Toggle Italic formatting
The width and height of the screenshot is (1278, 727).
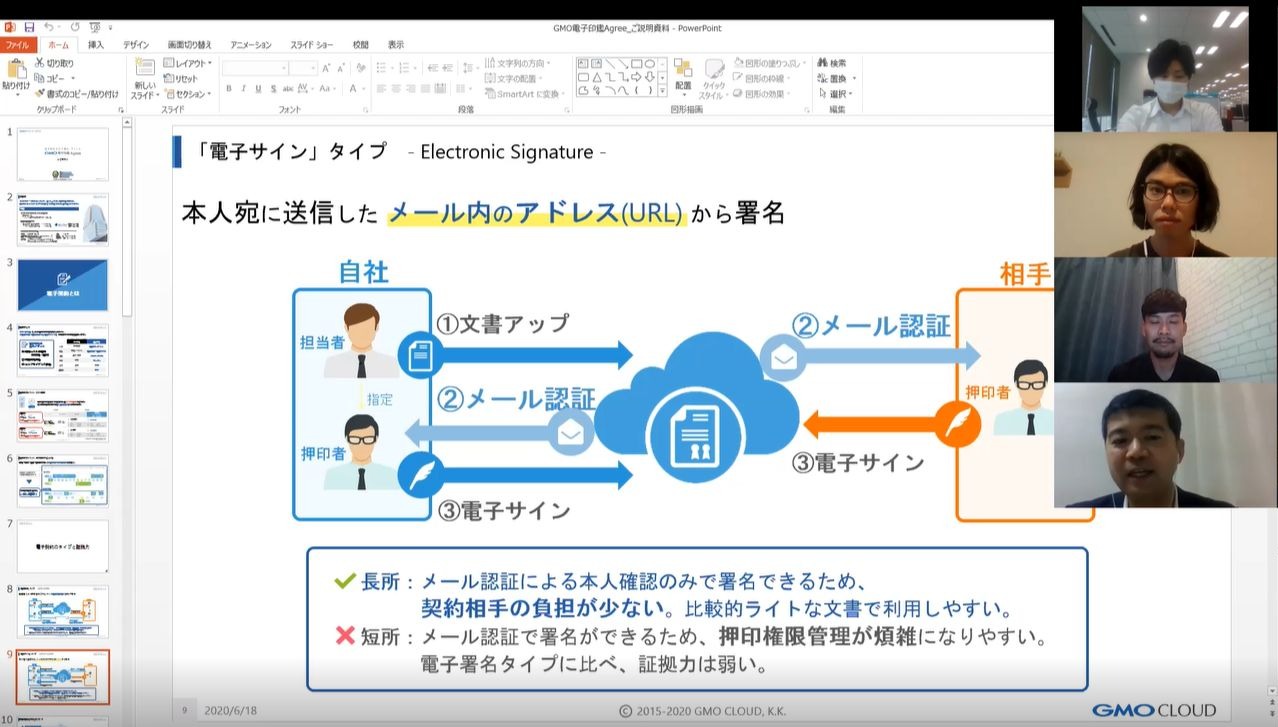coord(243,89)
